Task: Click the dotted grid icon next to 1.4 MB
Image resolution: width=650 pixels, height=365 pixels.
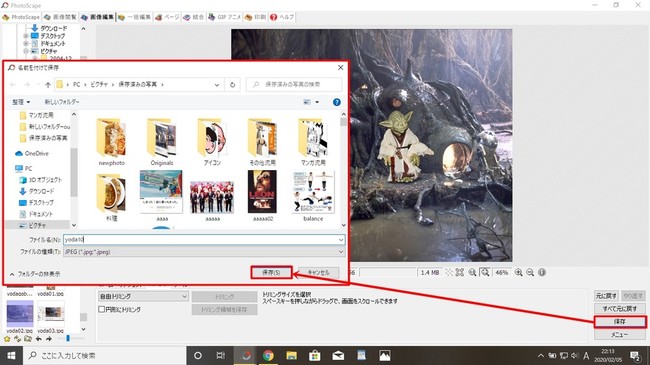Action: (449, 273)
